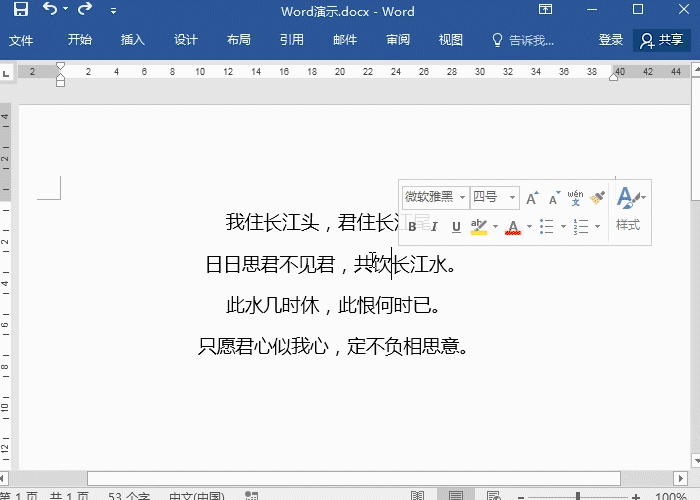Switch to print layout view

point(455,496)
